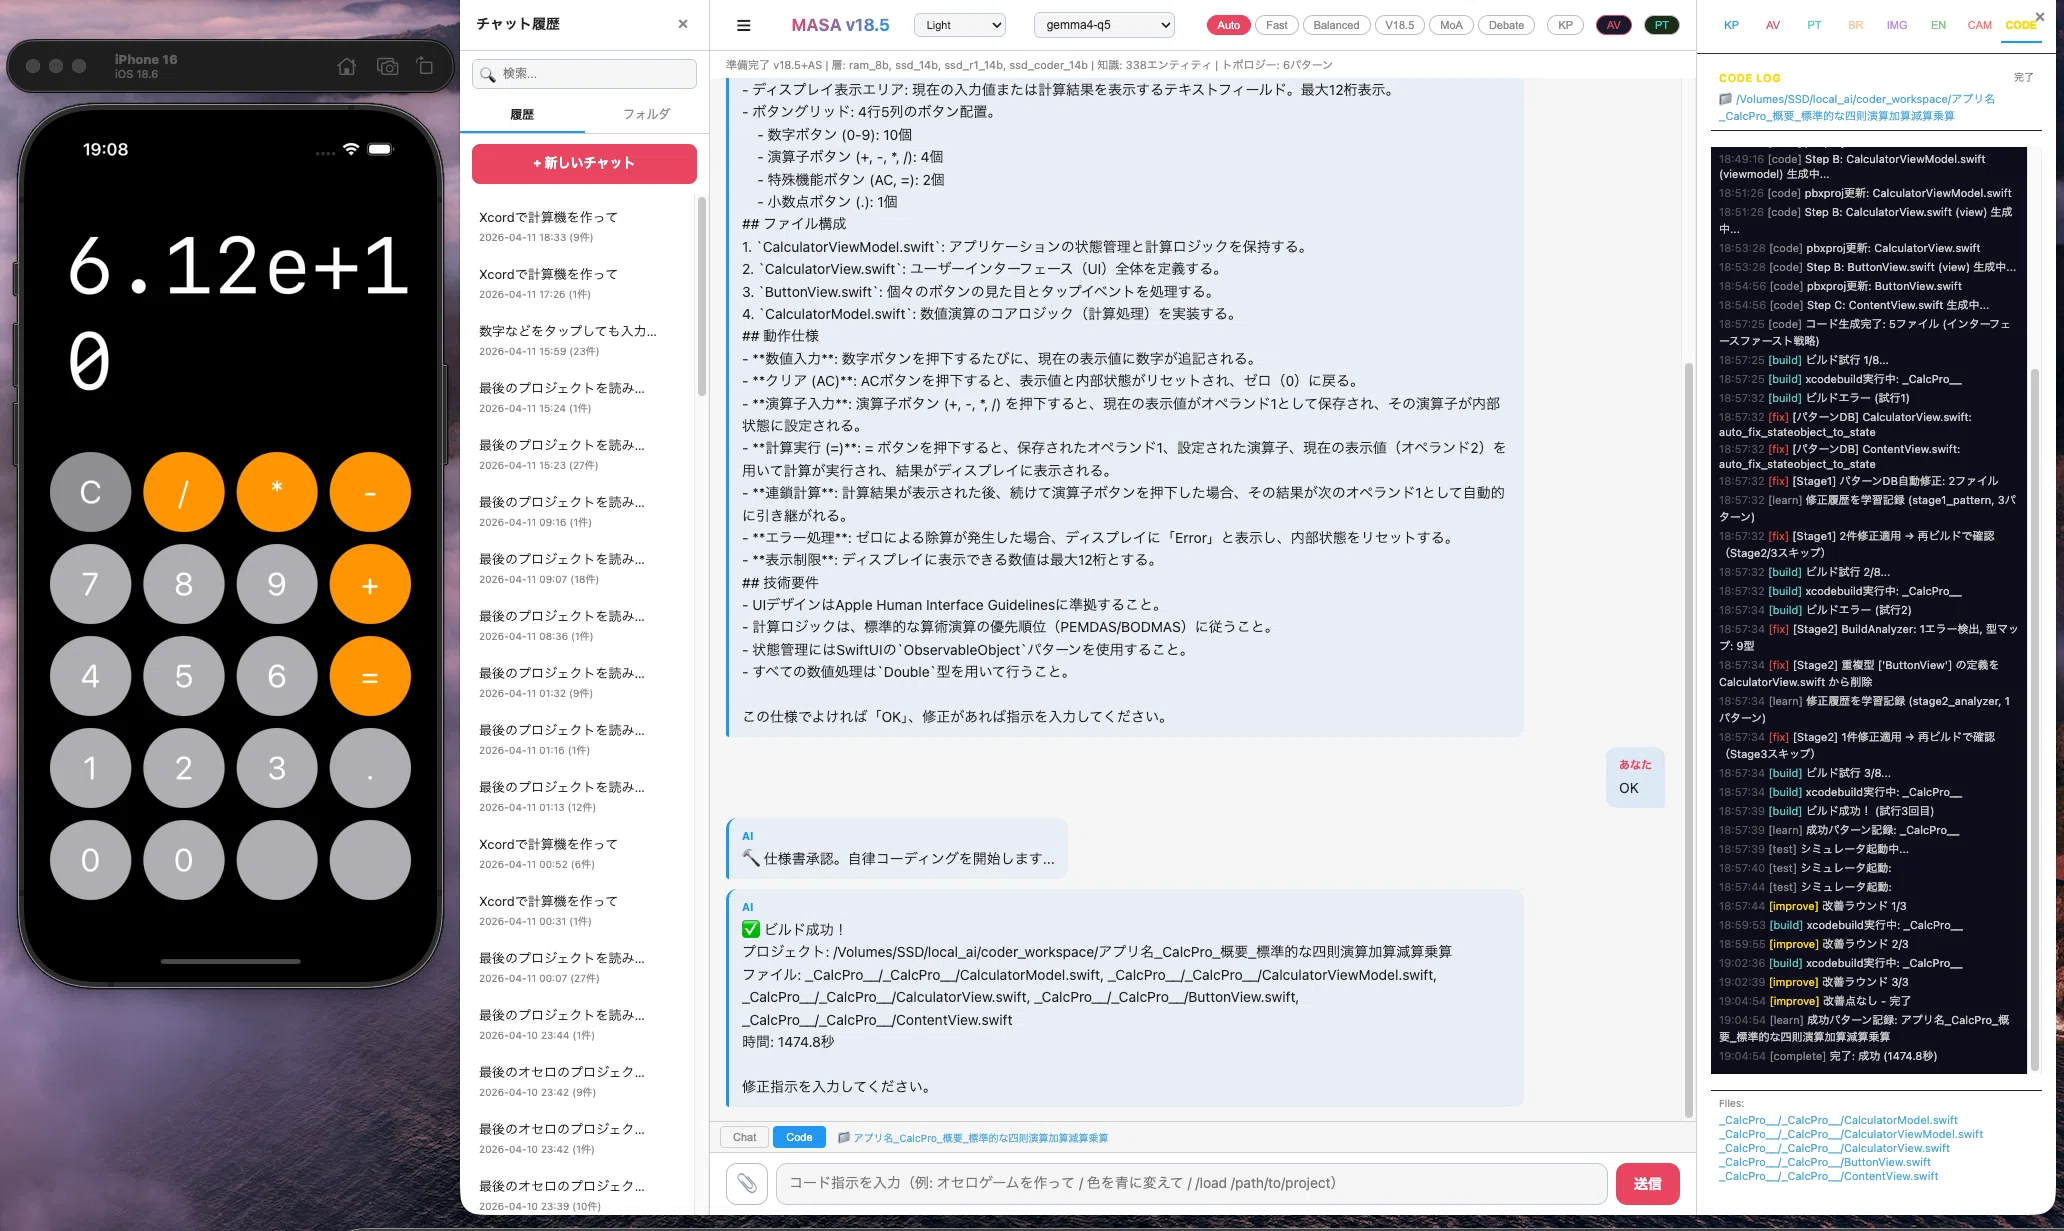Click the project name link beside Code button

980,1138
